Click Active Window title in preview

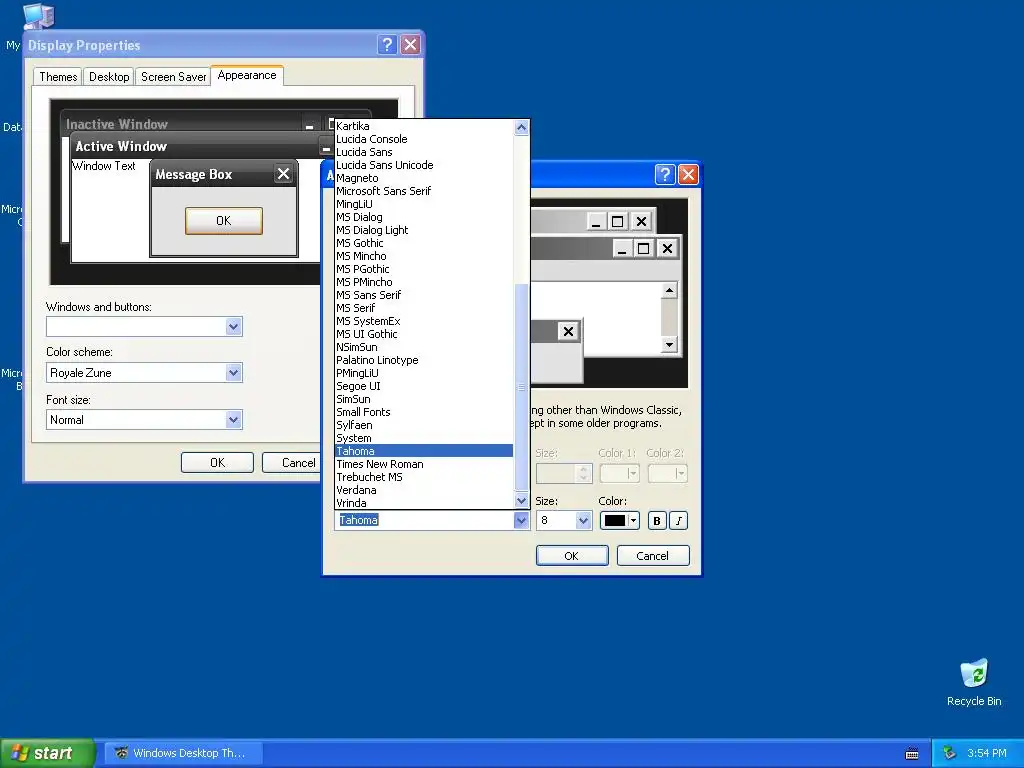point(121,146)
